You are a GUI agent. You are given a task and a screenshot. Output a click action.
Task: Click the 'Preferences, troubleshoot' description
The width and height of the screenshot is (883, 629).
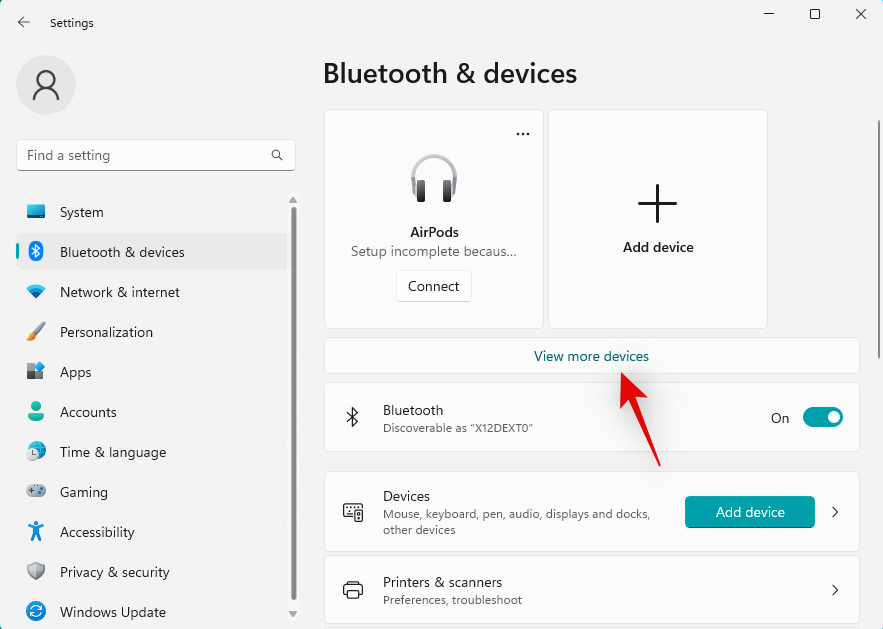pos(452,600)
